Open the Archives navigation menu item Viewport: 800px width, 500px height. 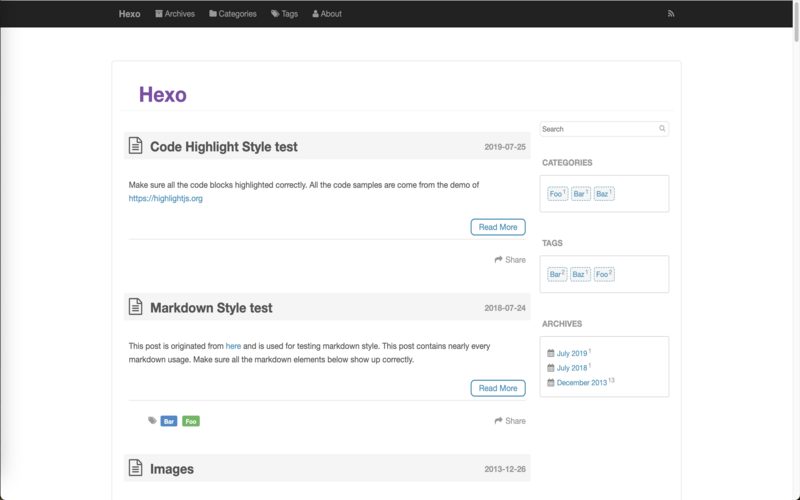(x=175, y=14)
